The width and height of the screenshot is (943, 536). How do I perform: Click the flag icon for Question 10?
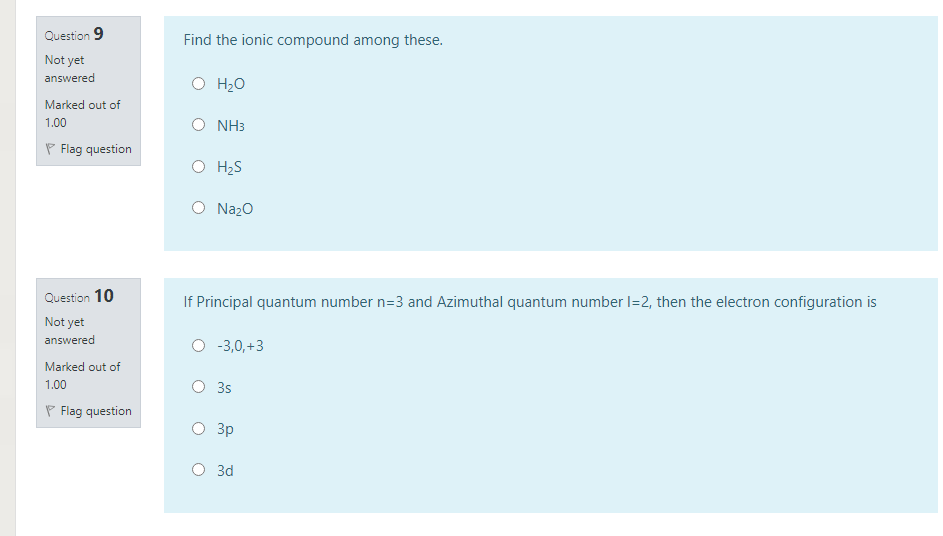coord(50,411)
